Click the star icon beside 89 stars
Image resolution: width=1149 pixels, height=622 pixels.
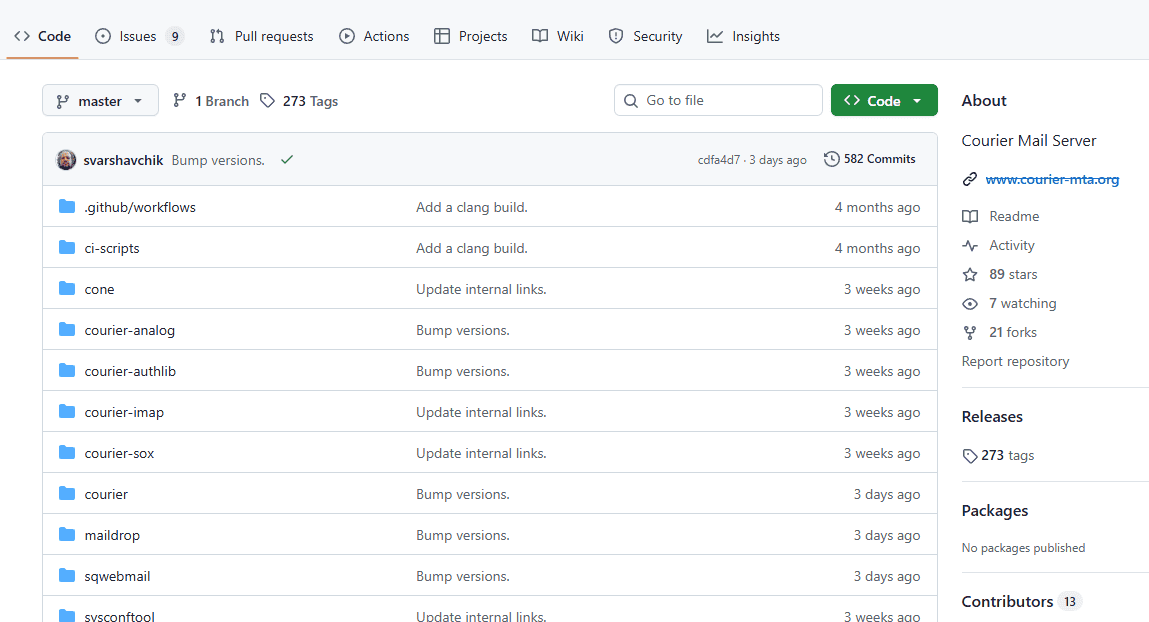coord(969,274)
